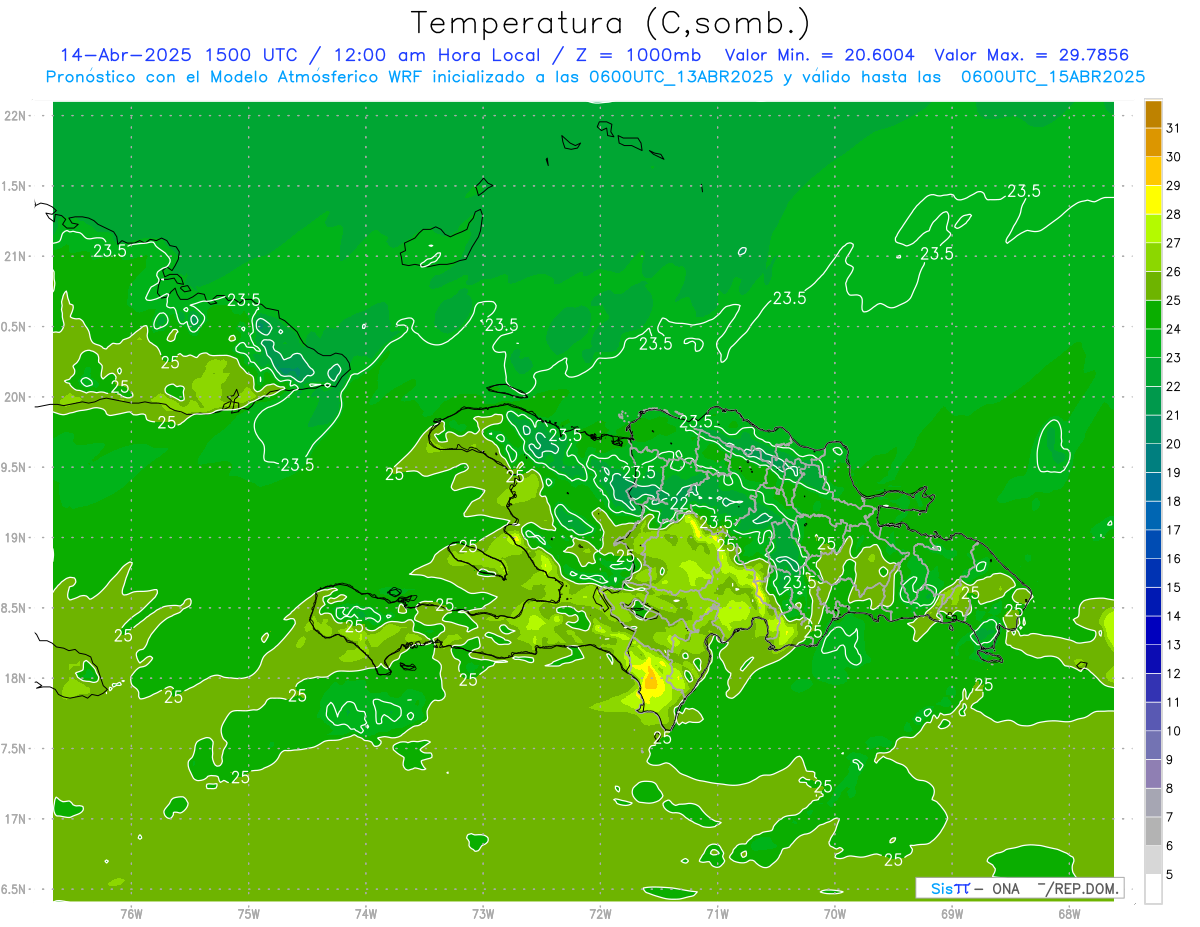
Task: Click the legend swatch between 21 and 22
Action: pos(1153,400)
